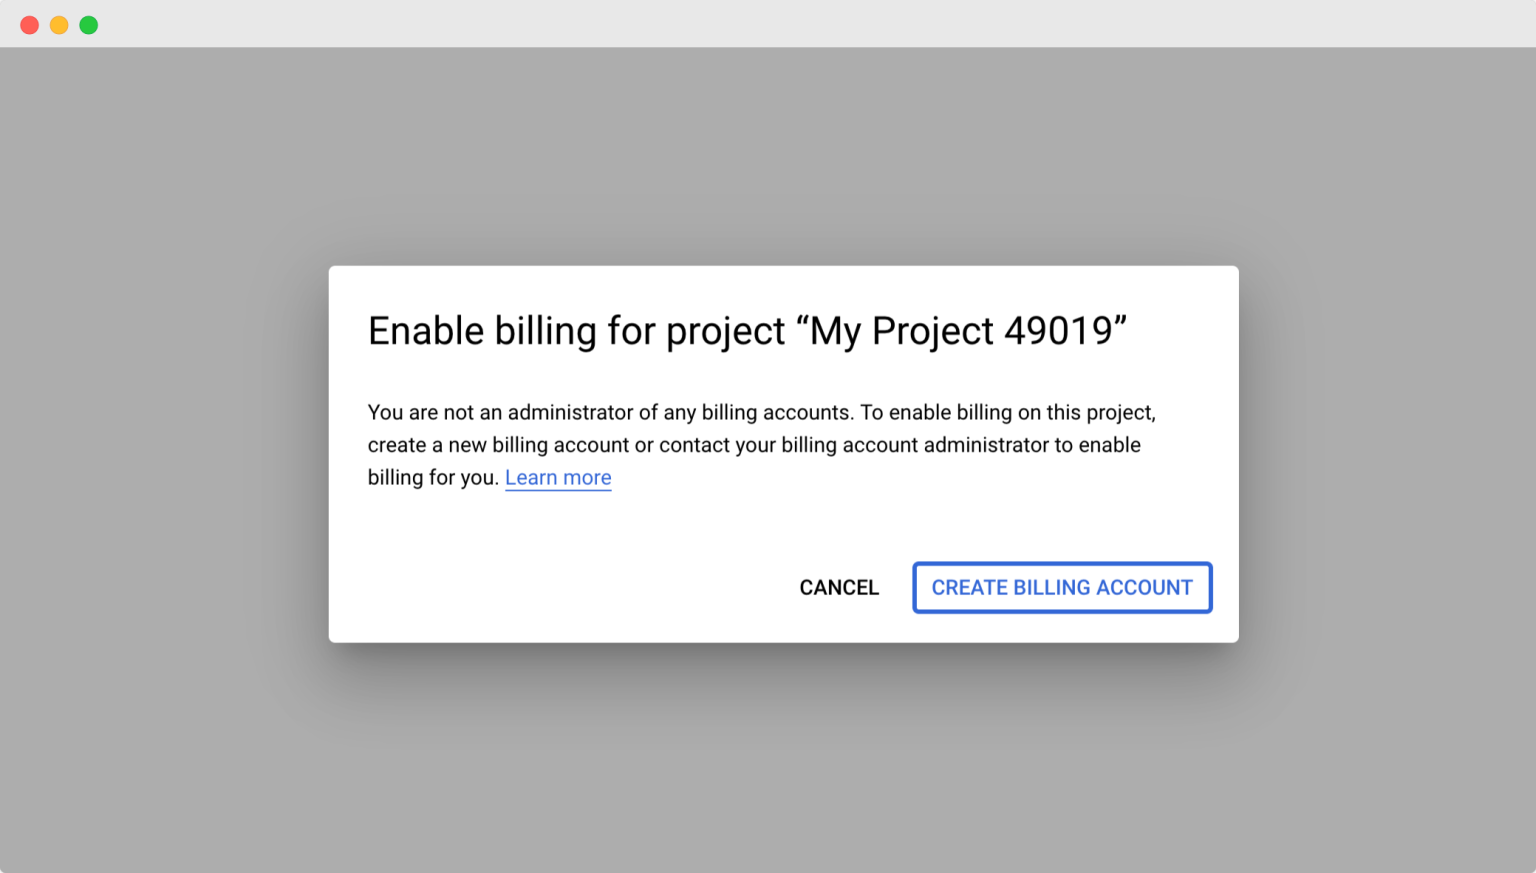Click the words "to enable" ending second line
Viewport: 1536px width, 873px height.
pyautogui.click(x=1097, y=445)
